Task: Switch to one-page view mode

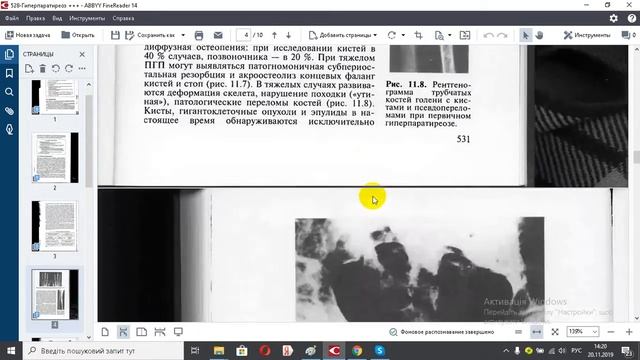Action: (105, 332)
